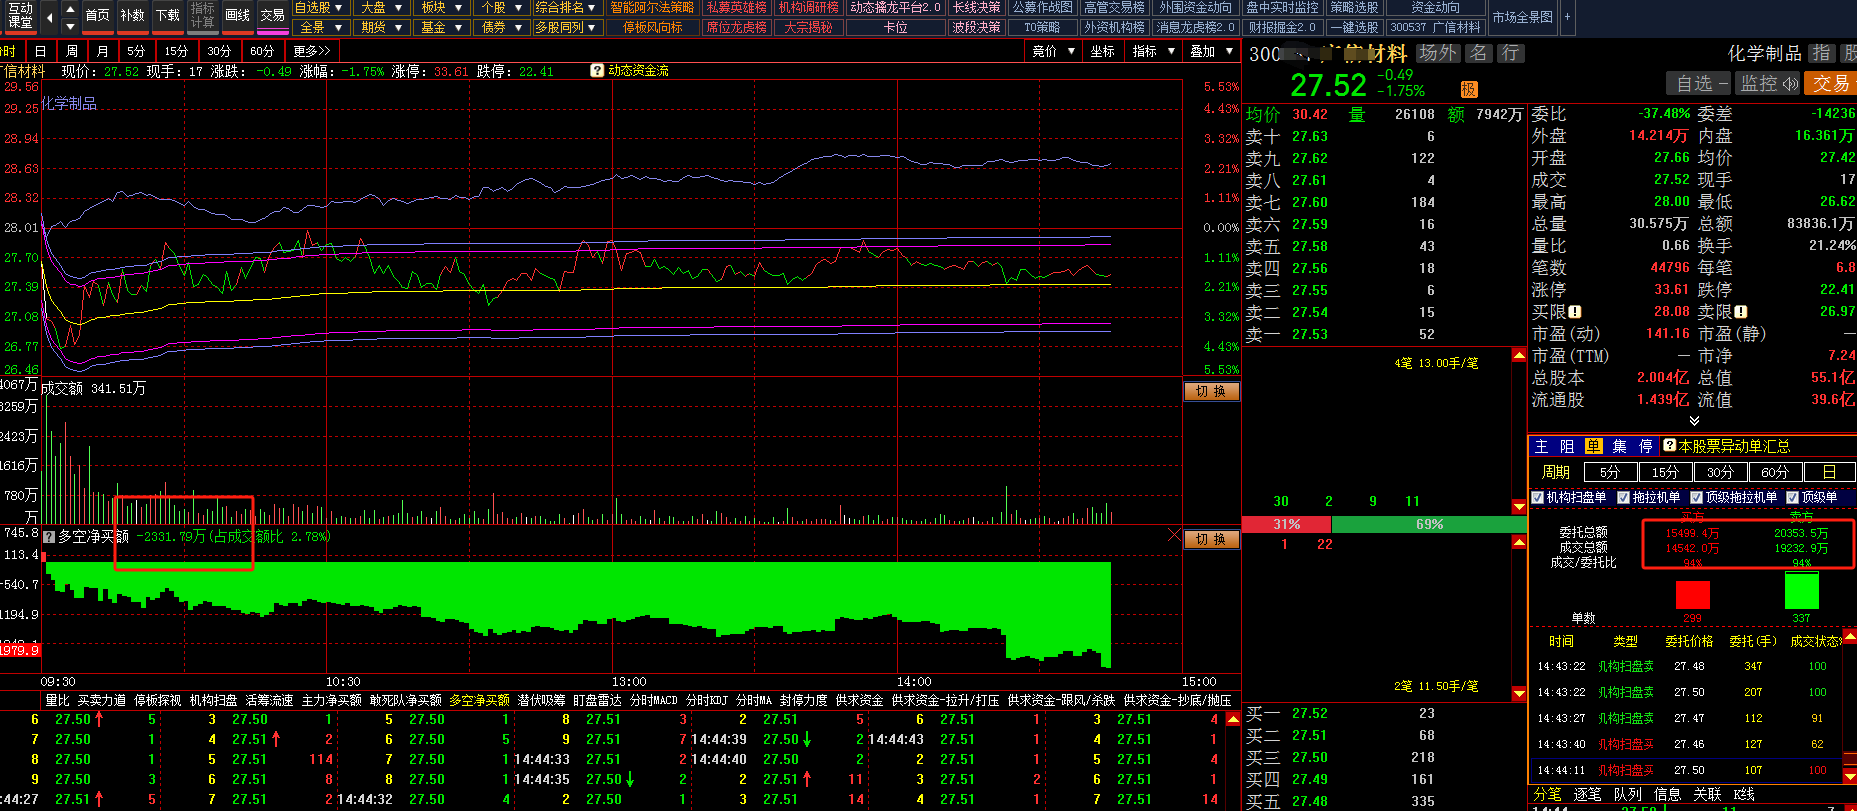The height and width of the screenshot is (811, 1857).
Task: Open 公募作战图
Action: tap(1043, 8)
